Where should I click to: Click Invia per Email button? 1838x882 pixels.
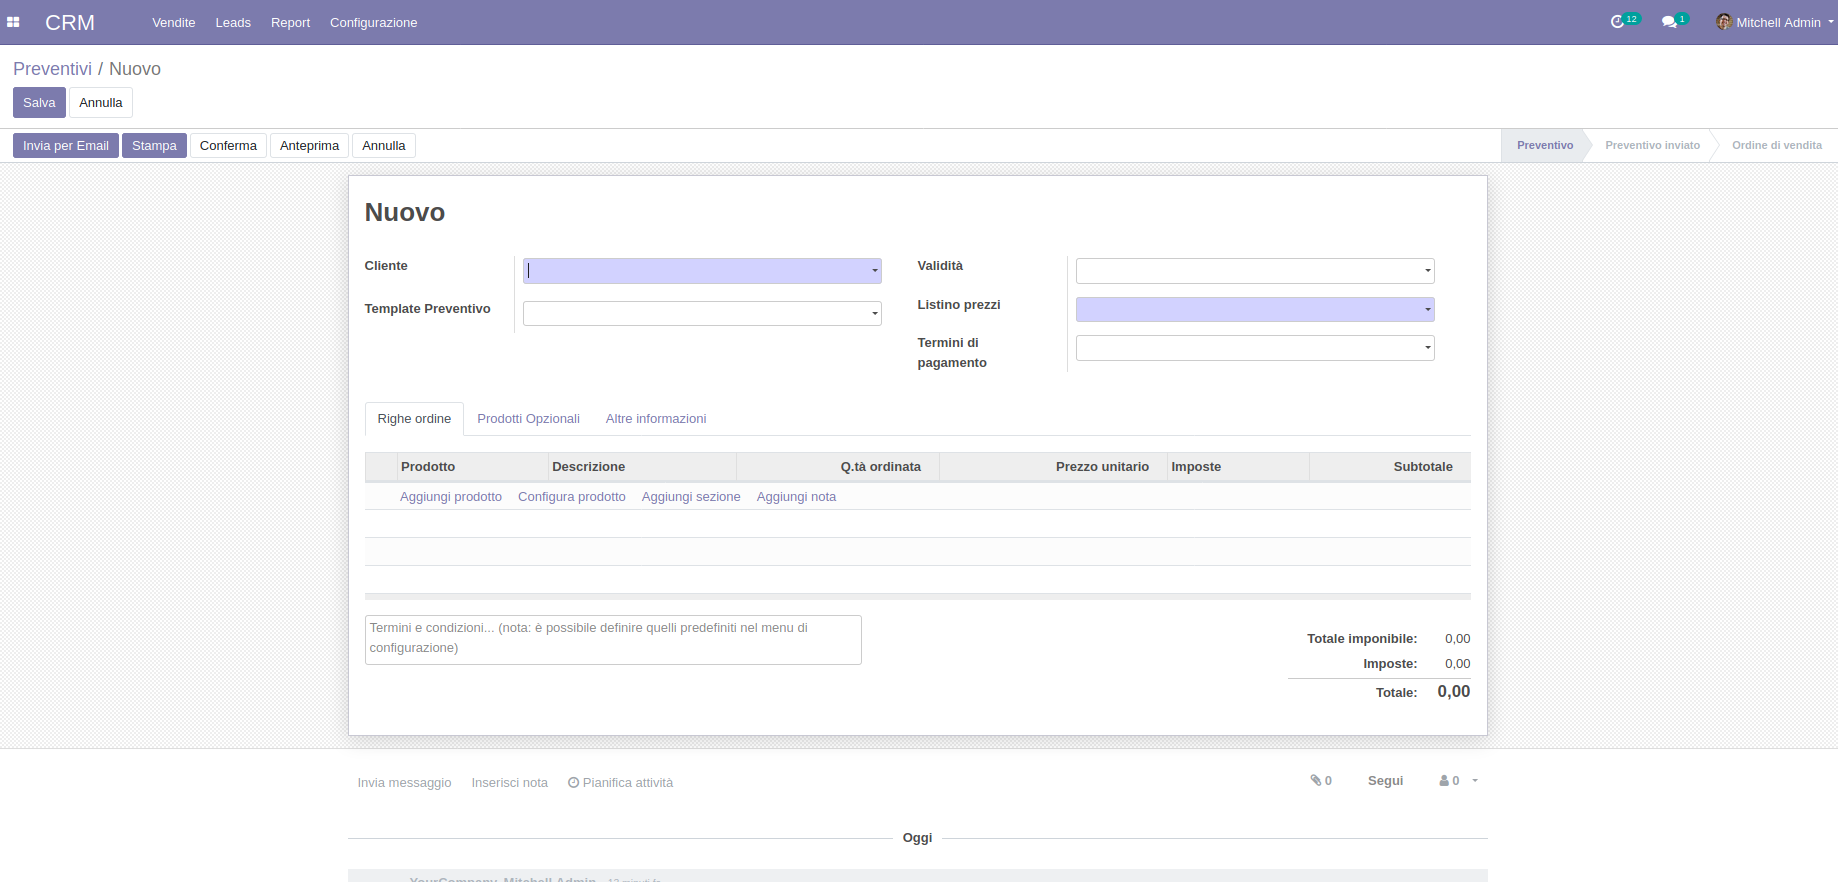[66, 146]
